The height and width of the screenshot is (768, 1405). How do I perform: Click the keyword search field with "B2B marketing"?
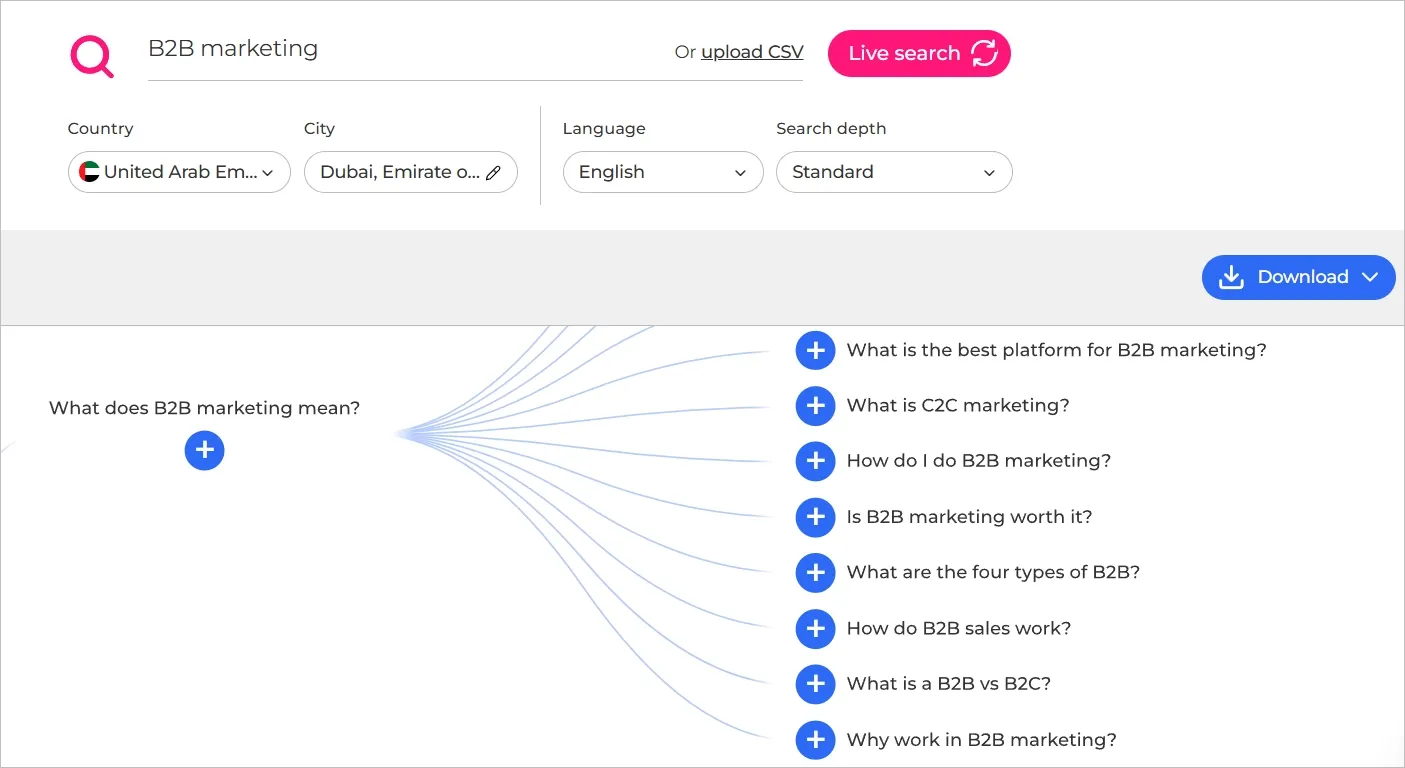point(400,49)
